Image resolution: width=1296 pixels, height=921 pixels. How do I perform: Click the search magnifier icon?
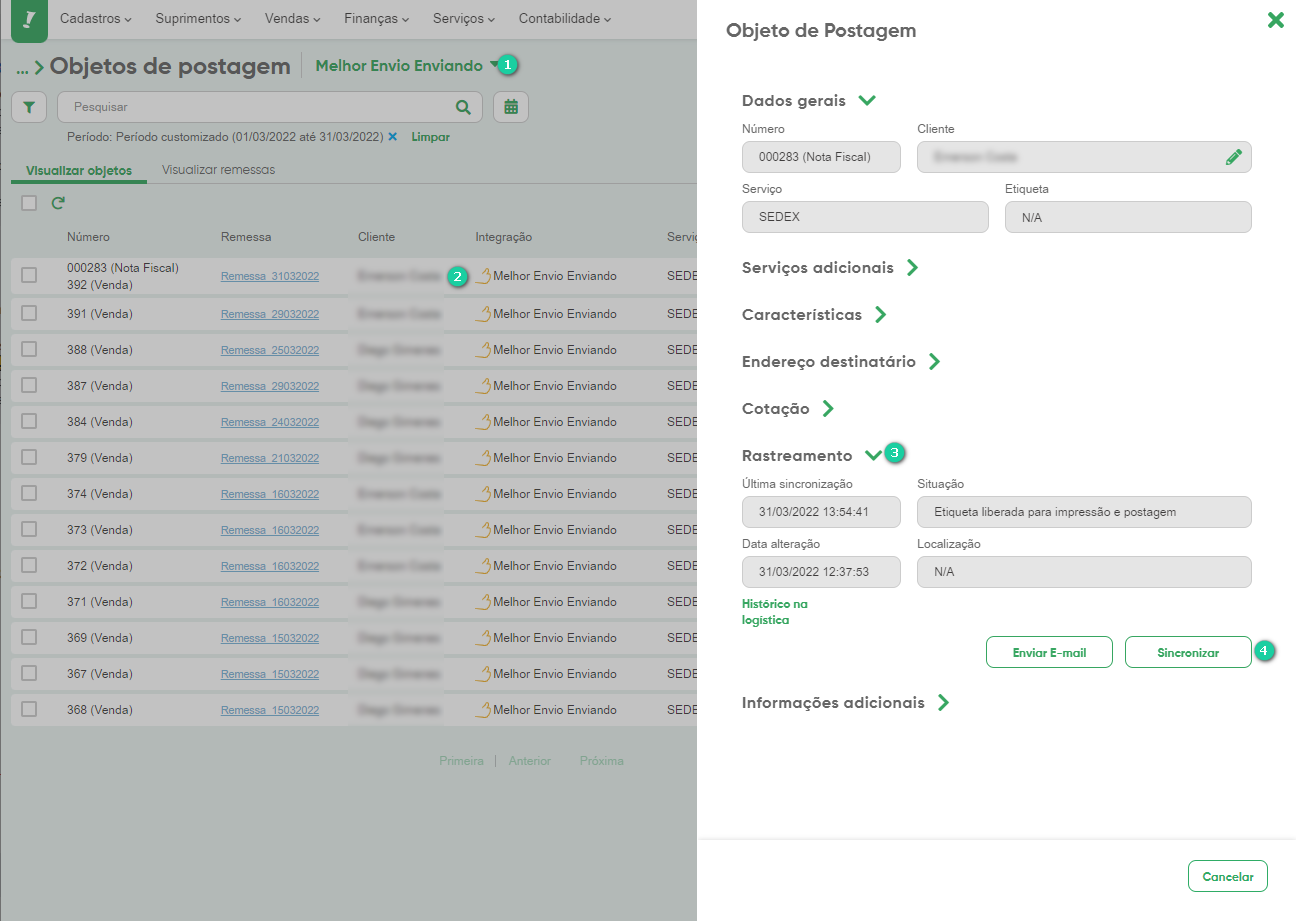(x=463, y=107)
